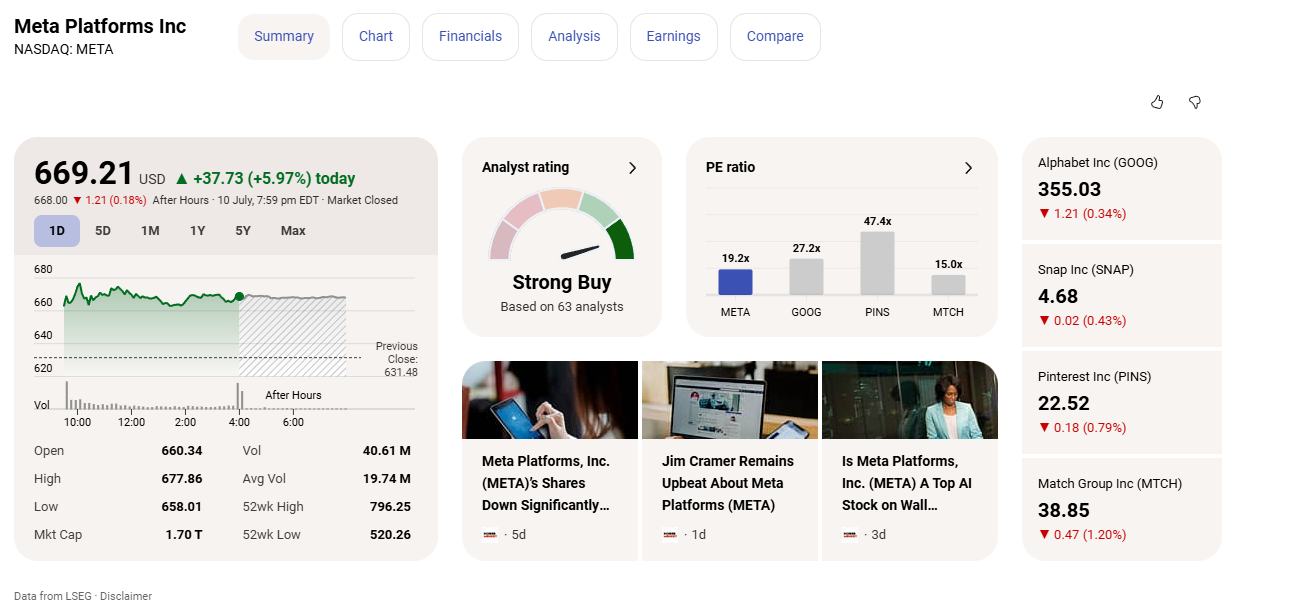Click the news source icon under Jim Cramer article
The image size is (1309, 615).
pyautogui.click(x=670, y=535)
